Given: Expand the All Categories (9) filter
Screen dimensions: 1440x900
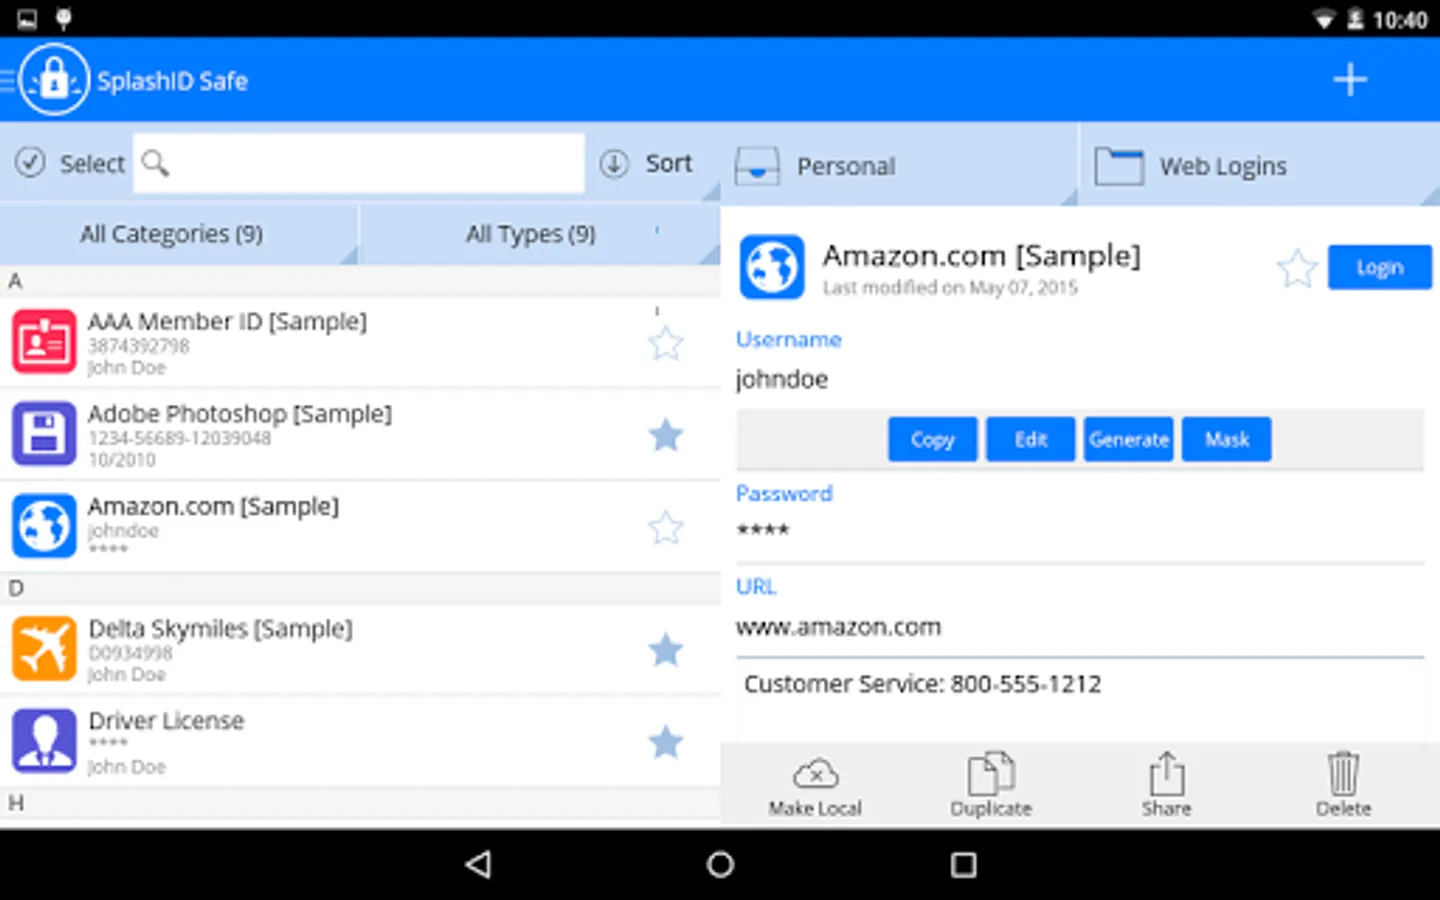Looking at the screenshot, I should pos(179,235).
